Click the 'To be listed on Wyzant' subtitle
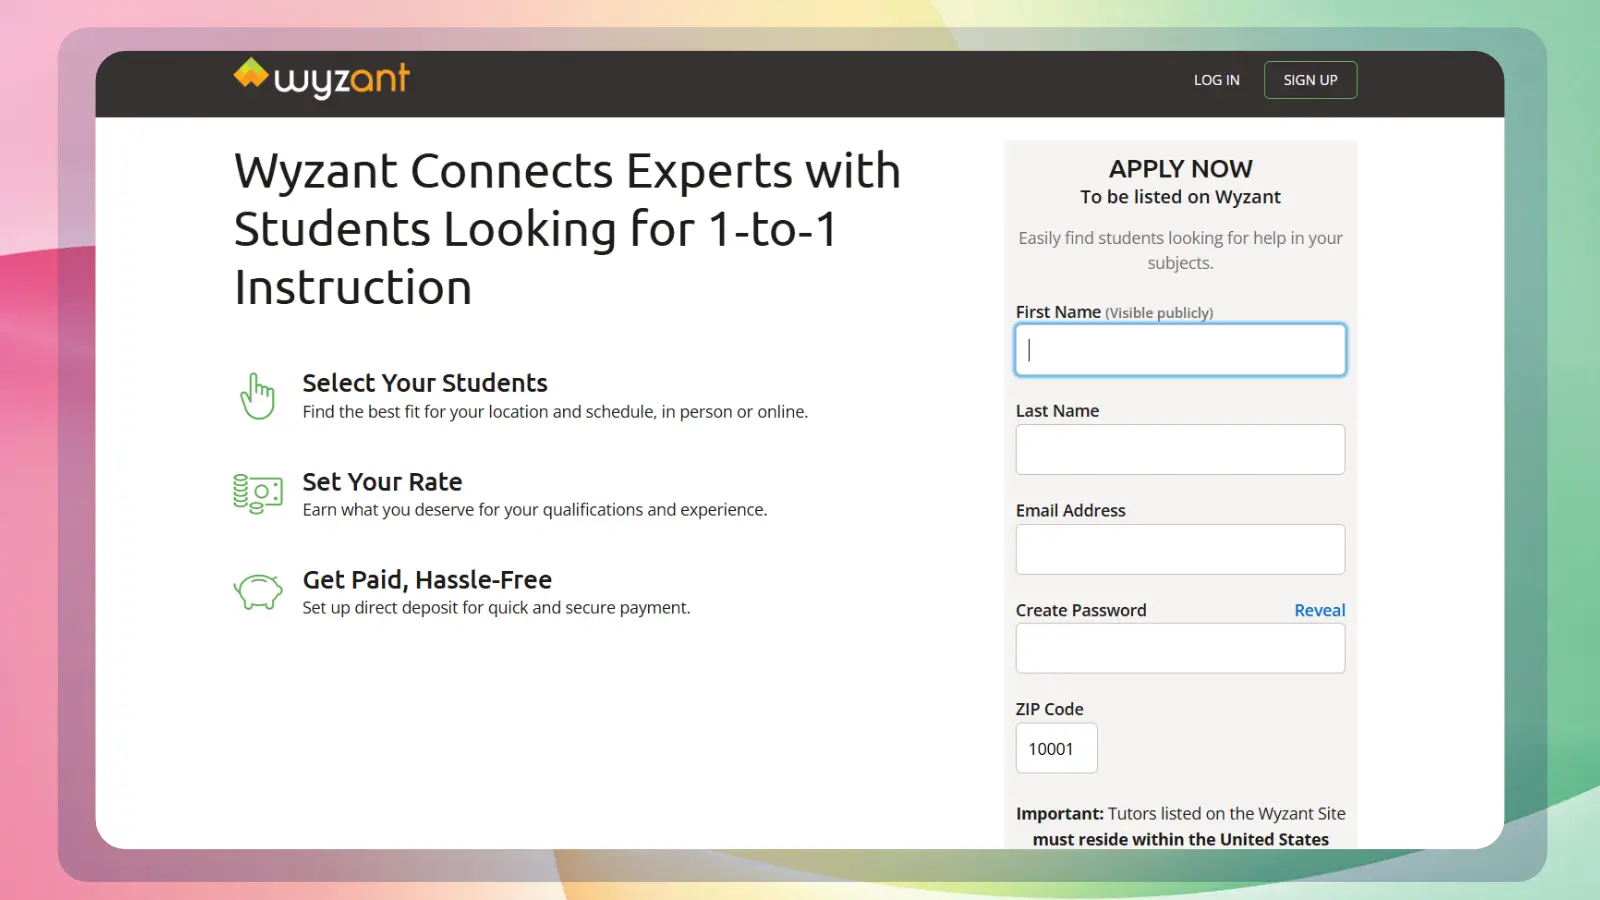Viewport: 1600px width, 900px height. coord(1180,197)
